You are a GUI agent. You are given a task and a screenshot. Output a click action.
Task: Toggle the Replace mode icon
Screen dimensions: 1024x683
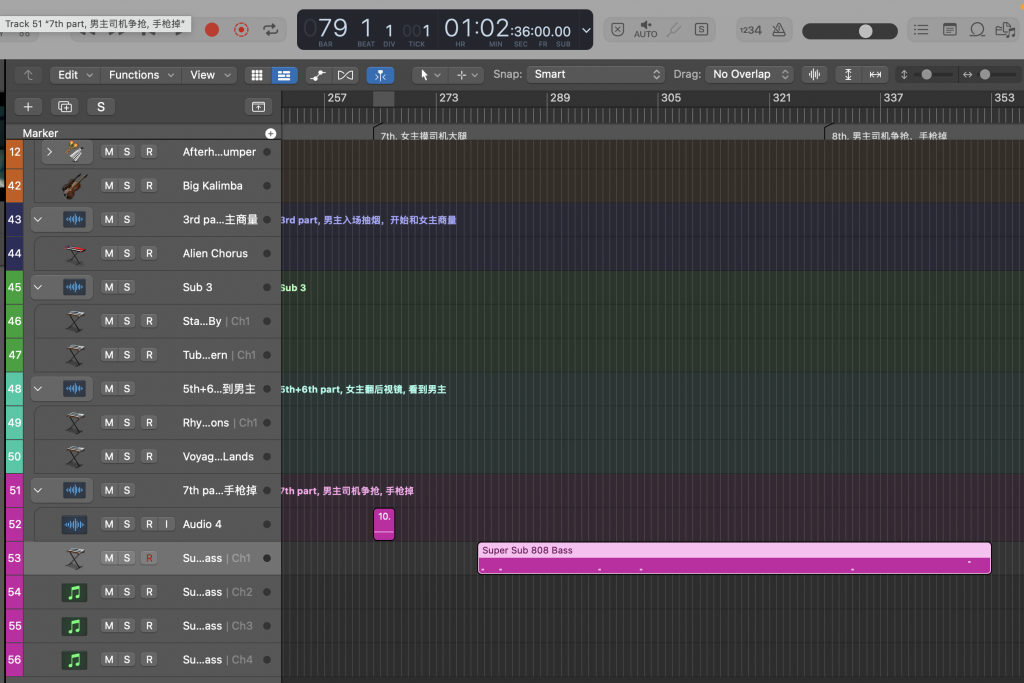617,29
